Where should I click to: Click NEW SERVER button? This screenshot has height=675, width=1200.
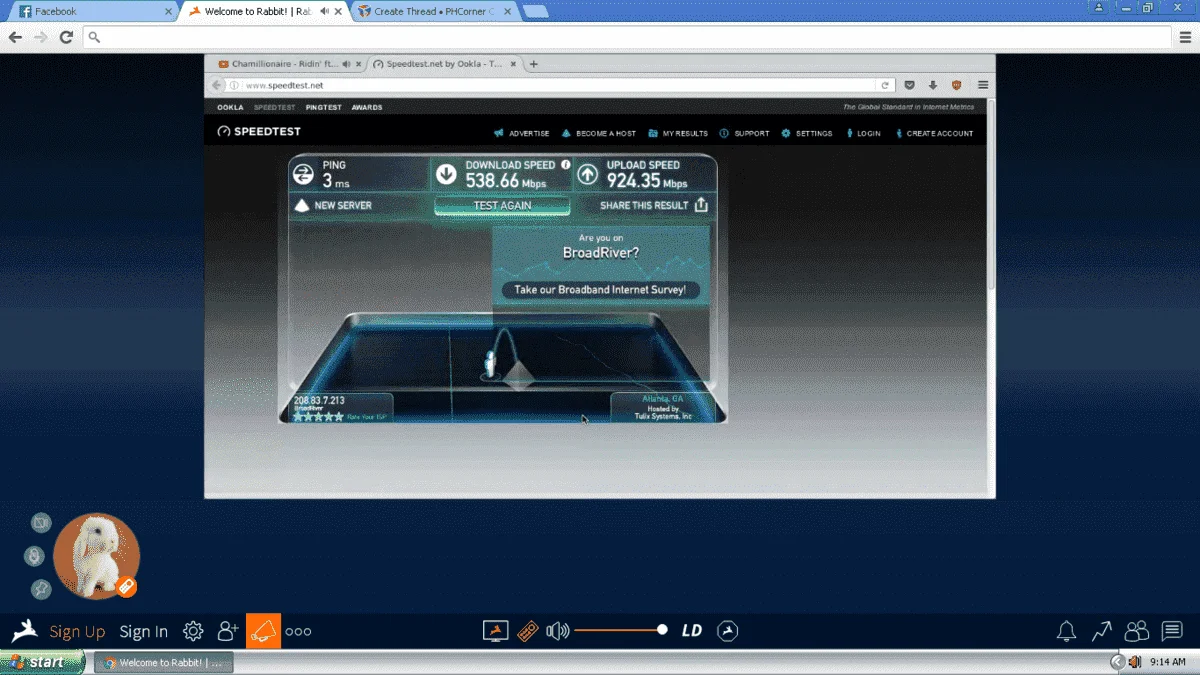333,205
